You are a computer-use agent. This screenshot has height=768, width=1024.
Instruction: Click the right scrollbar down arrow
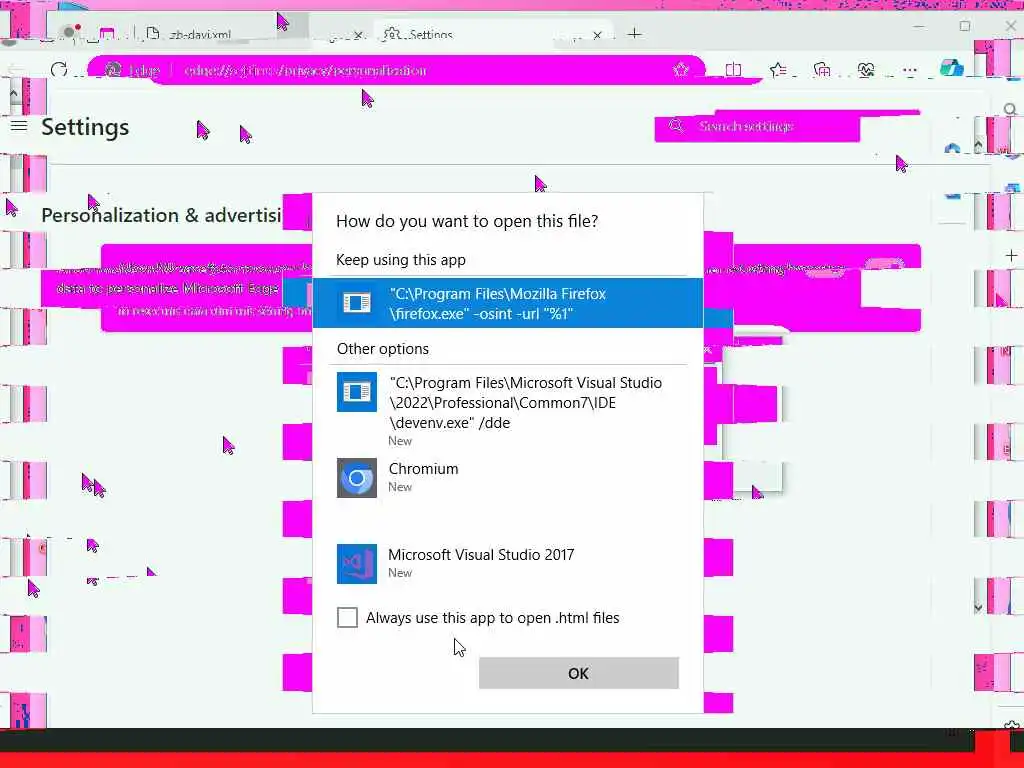point(978,608)
